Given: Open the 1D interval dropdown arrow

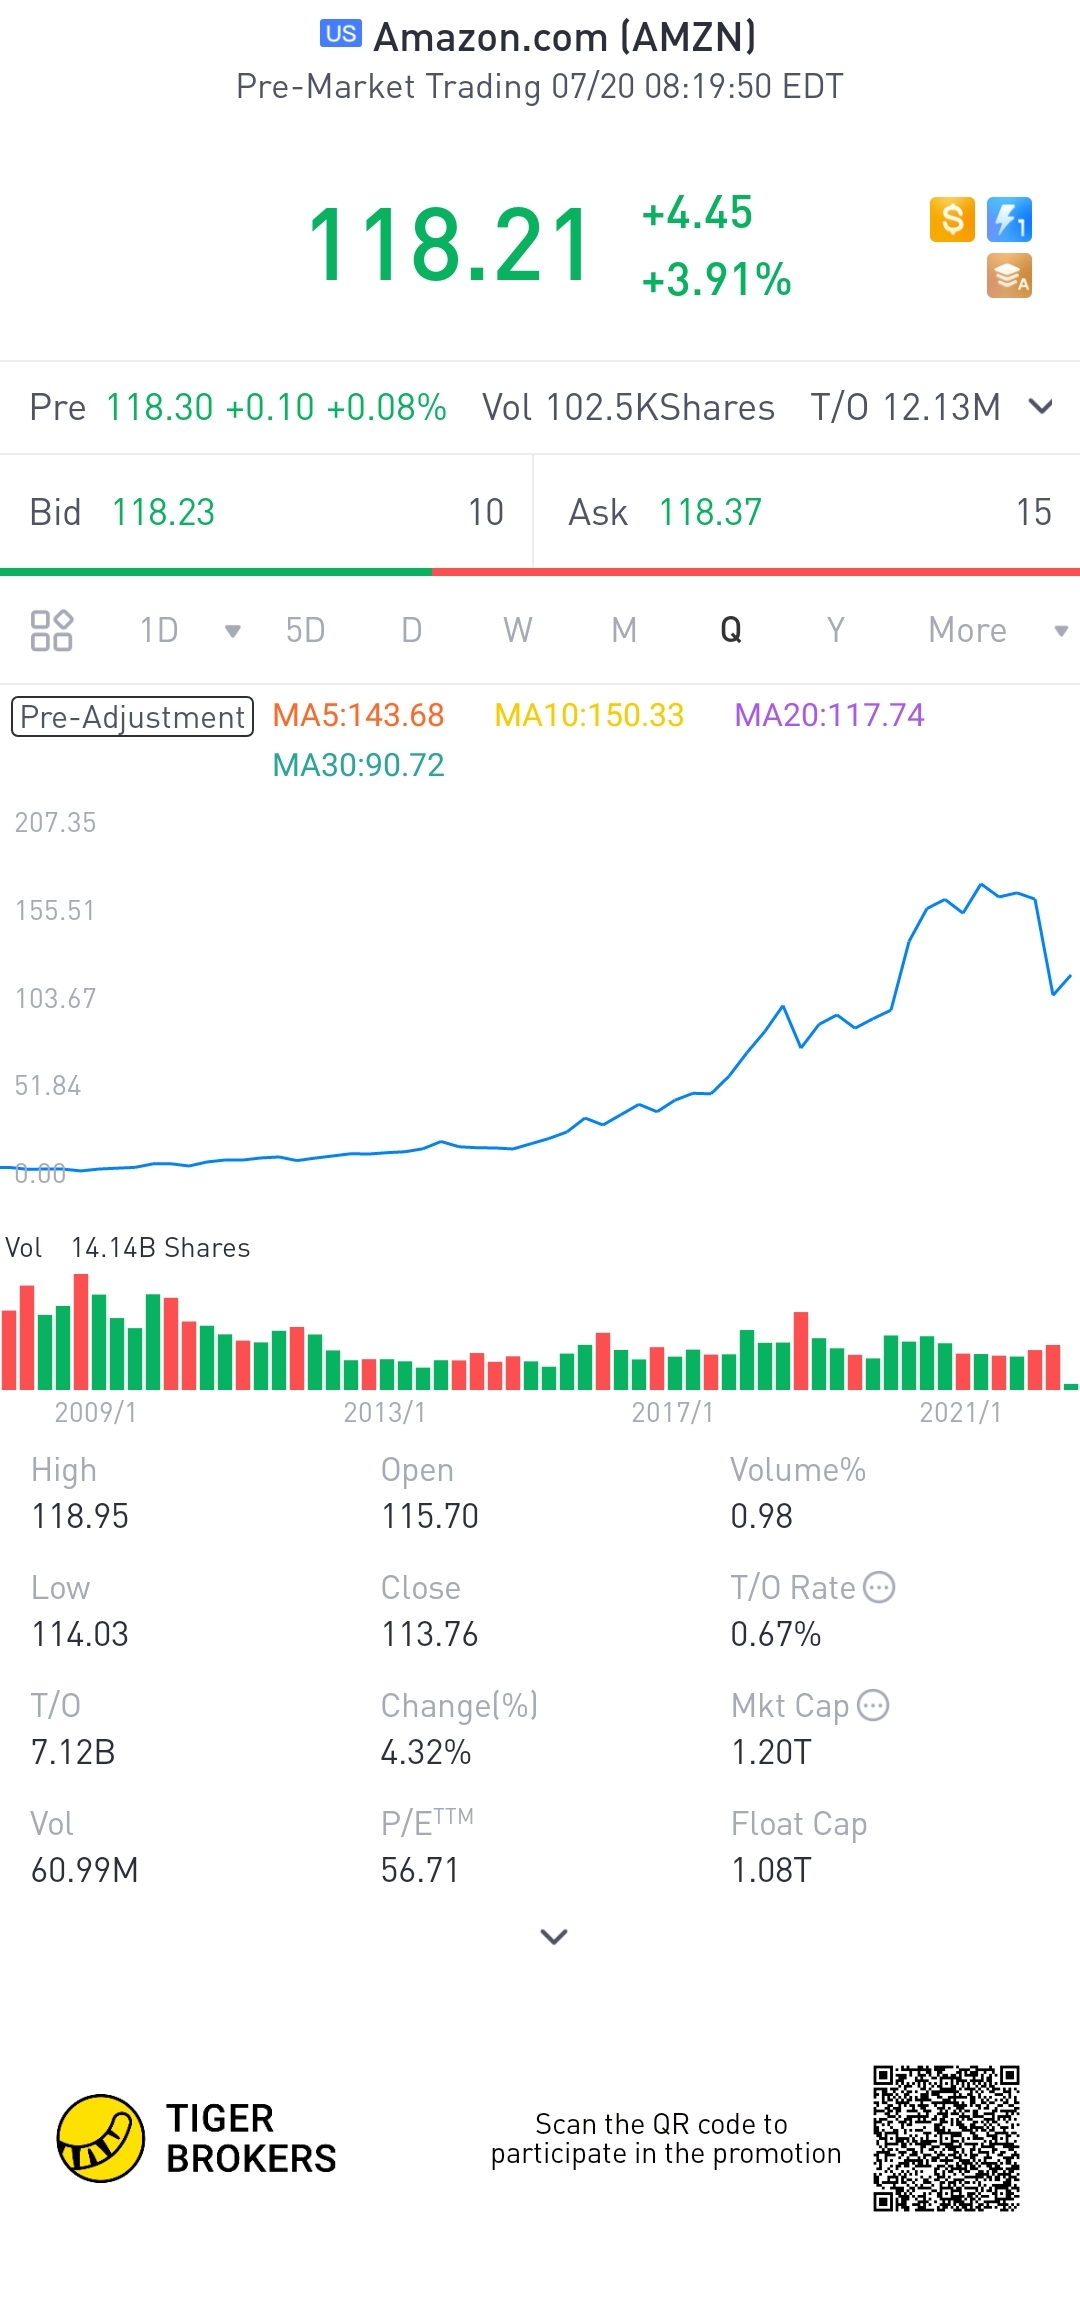Looking at the screenshot, I should tap(233, 631).
